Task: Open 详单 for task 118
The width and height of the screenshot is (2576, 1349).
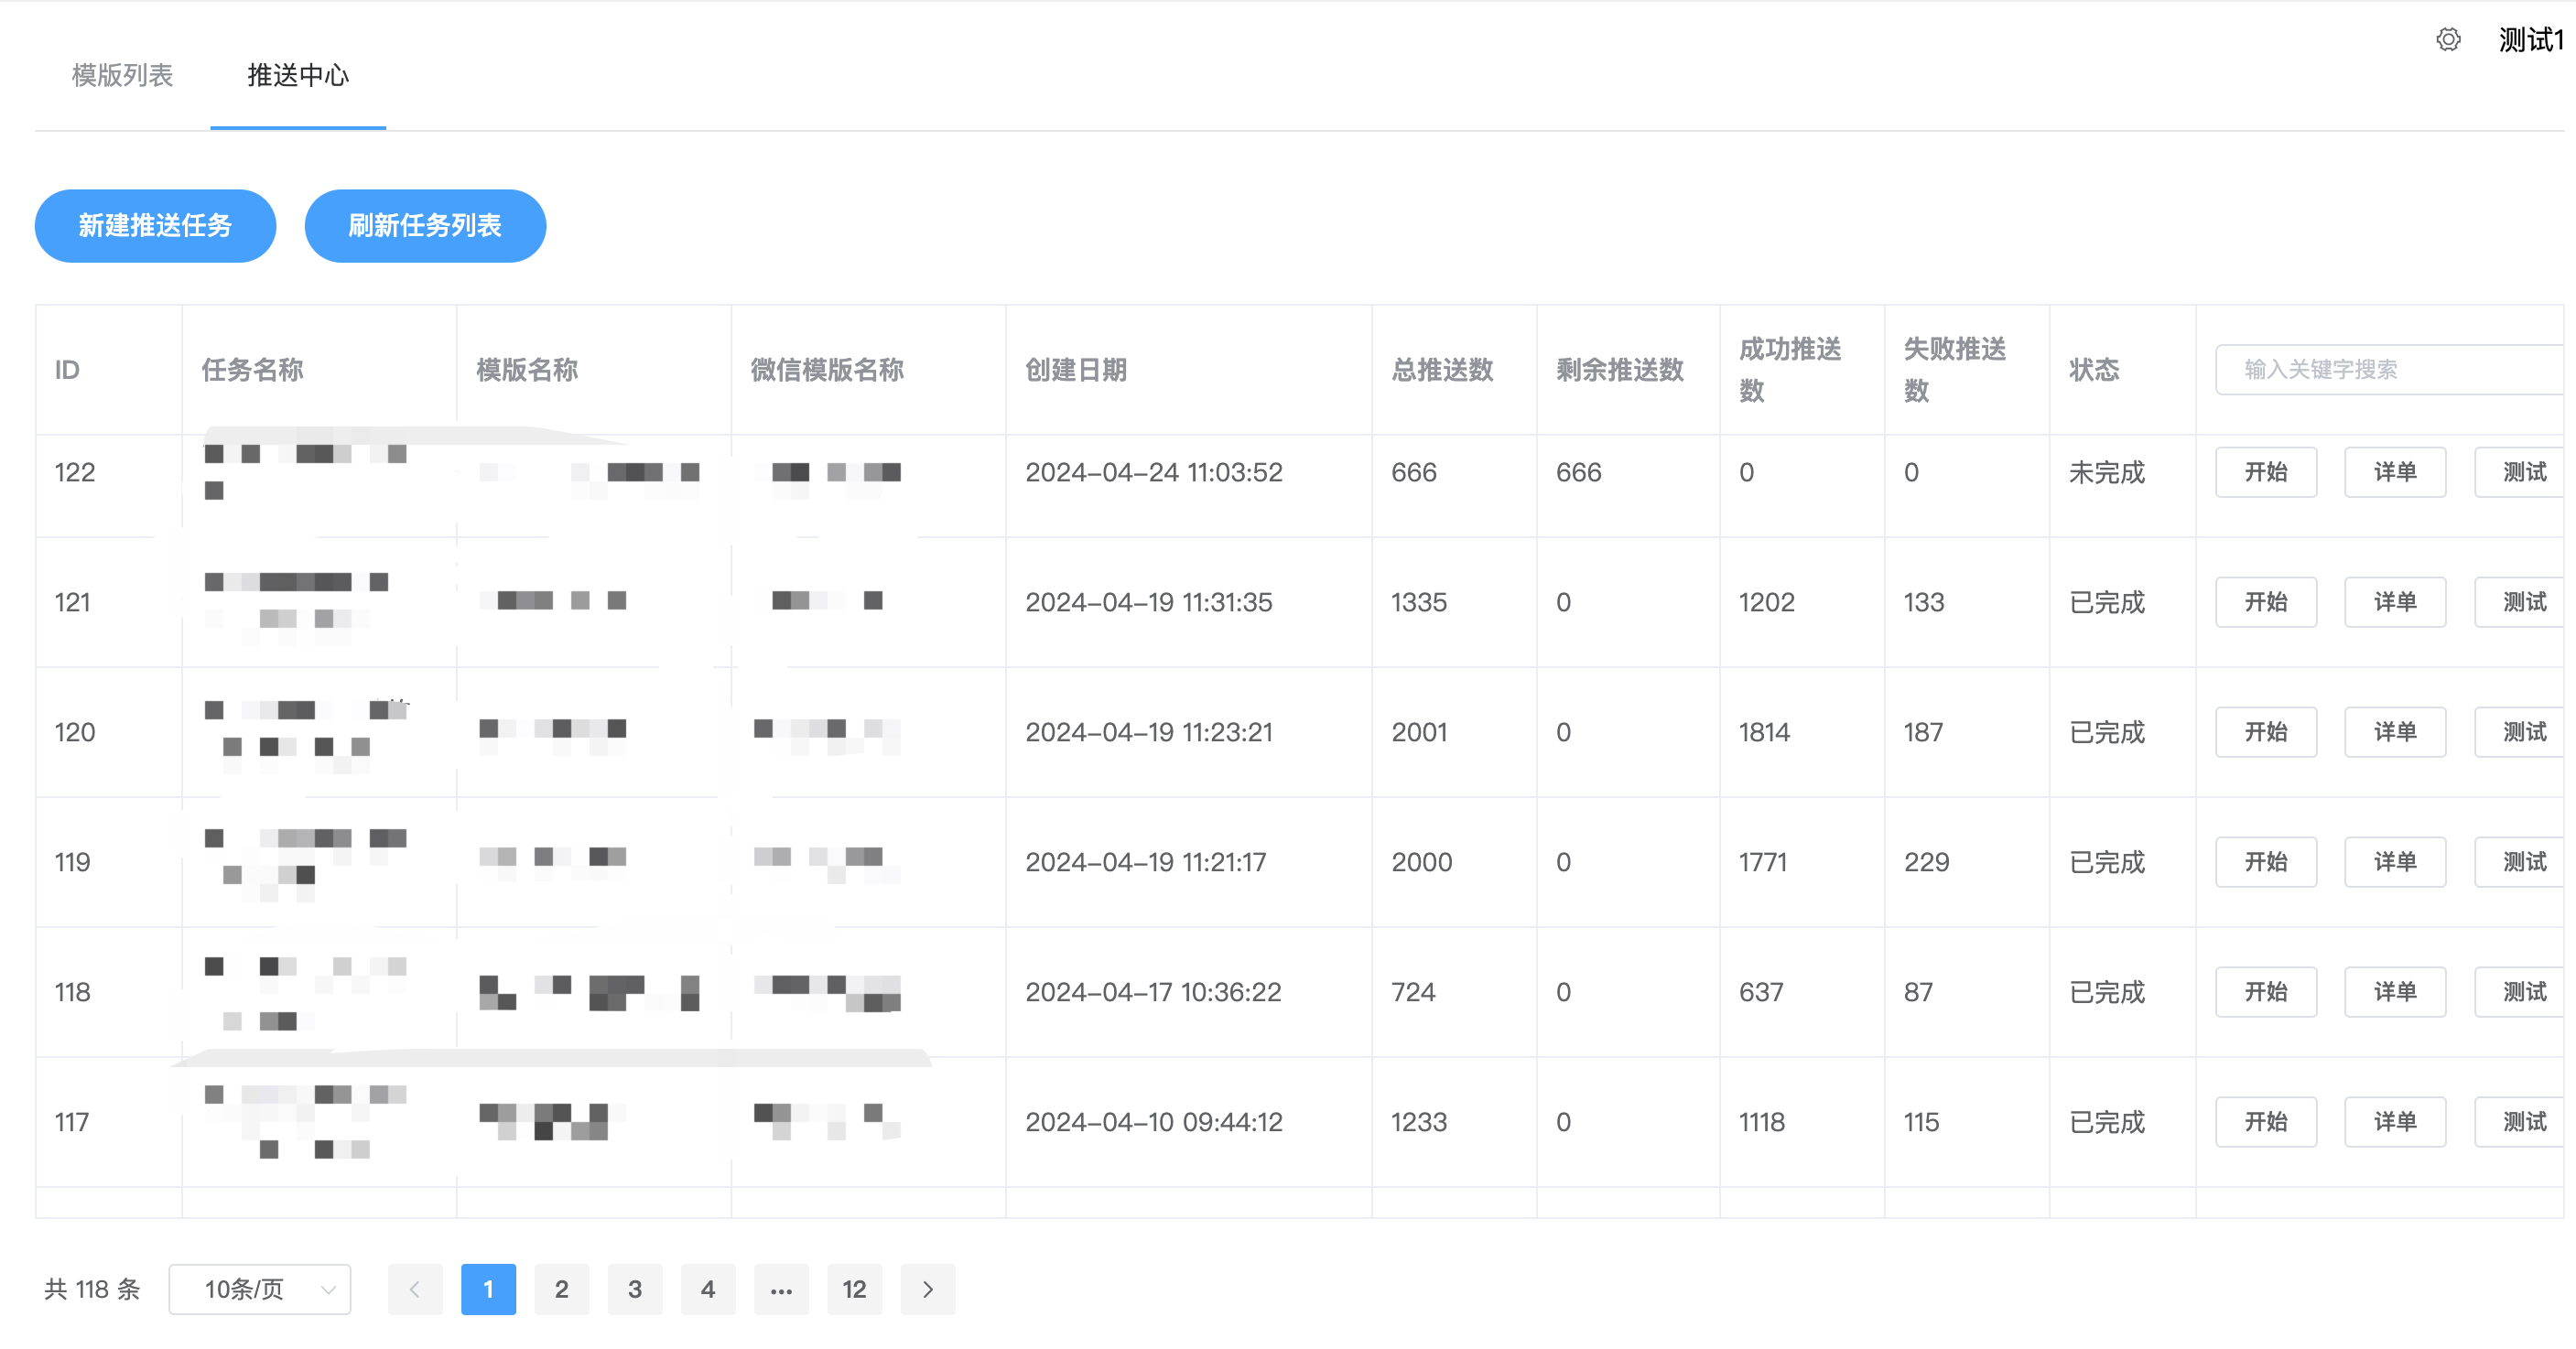Action: click(2395, 992)
